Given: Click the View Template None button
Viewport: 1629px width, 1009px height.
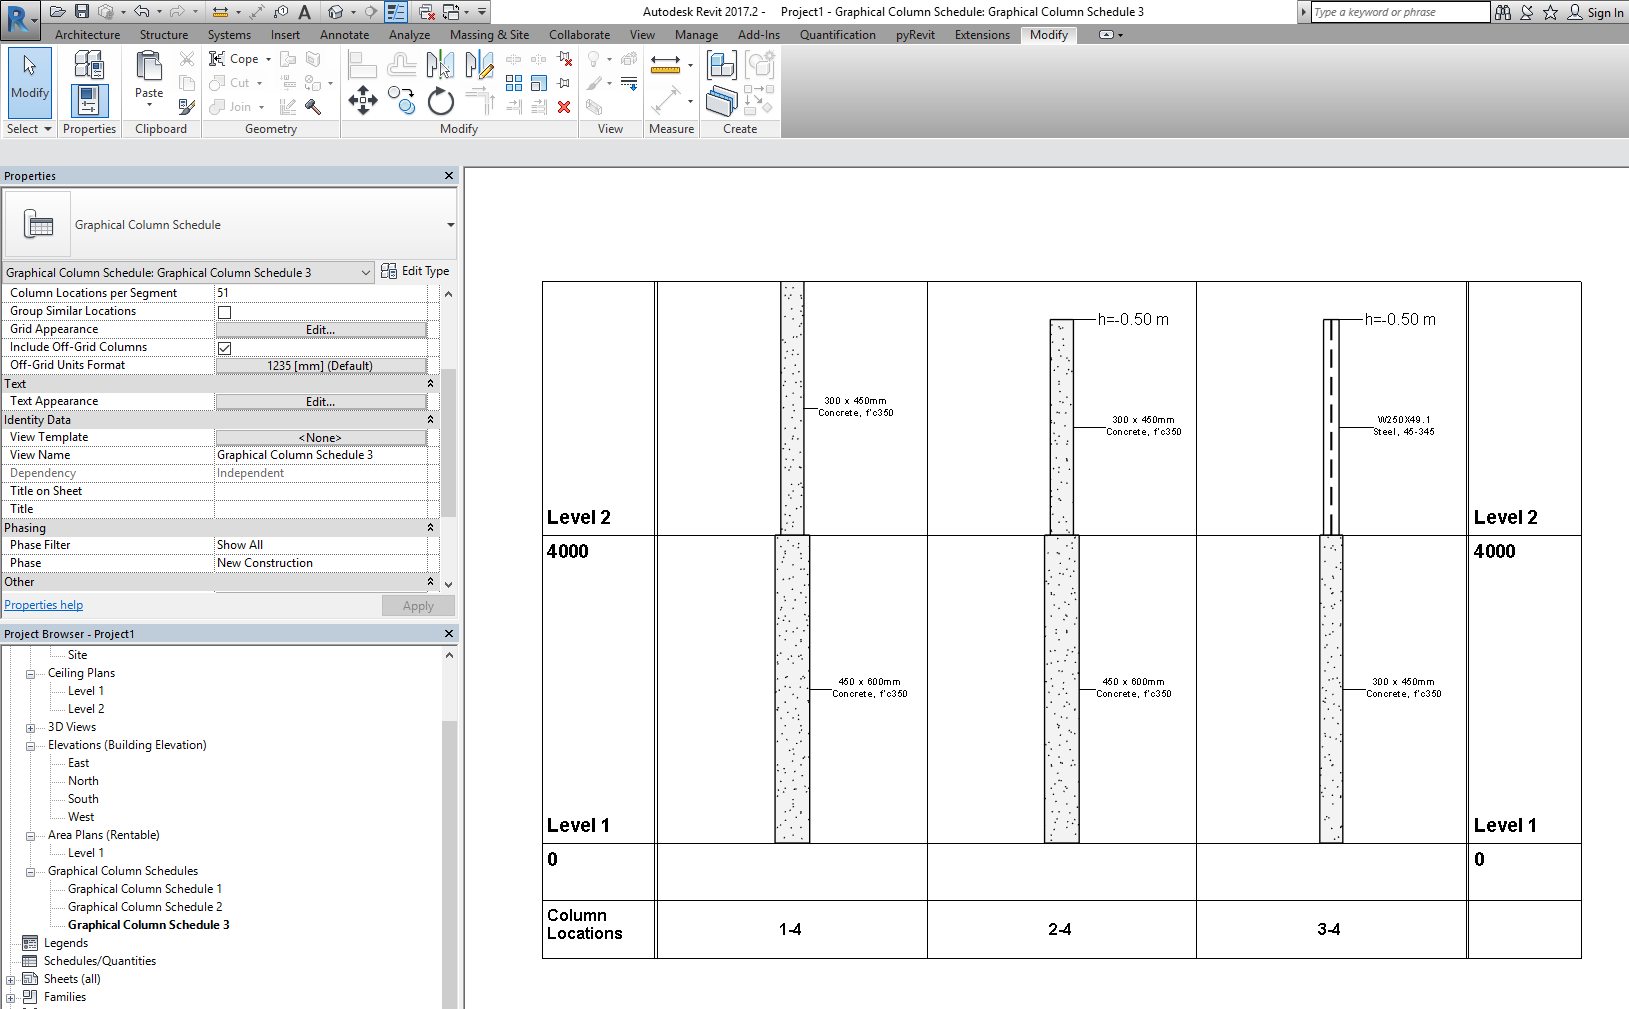Looking at the screenshot, I should (x=321, y=438).
